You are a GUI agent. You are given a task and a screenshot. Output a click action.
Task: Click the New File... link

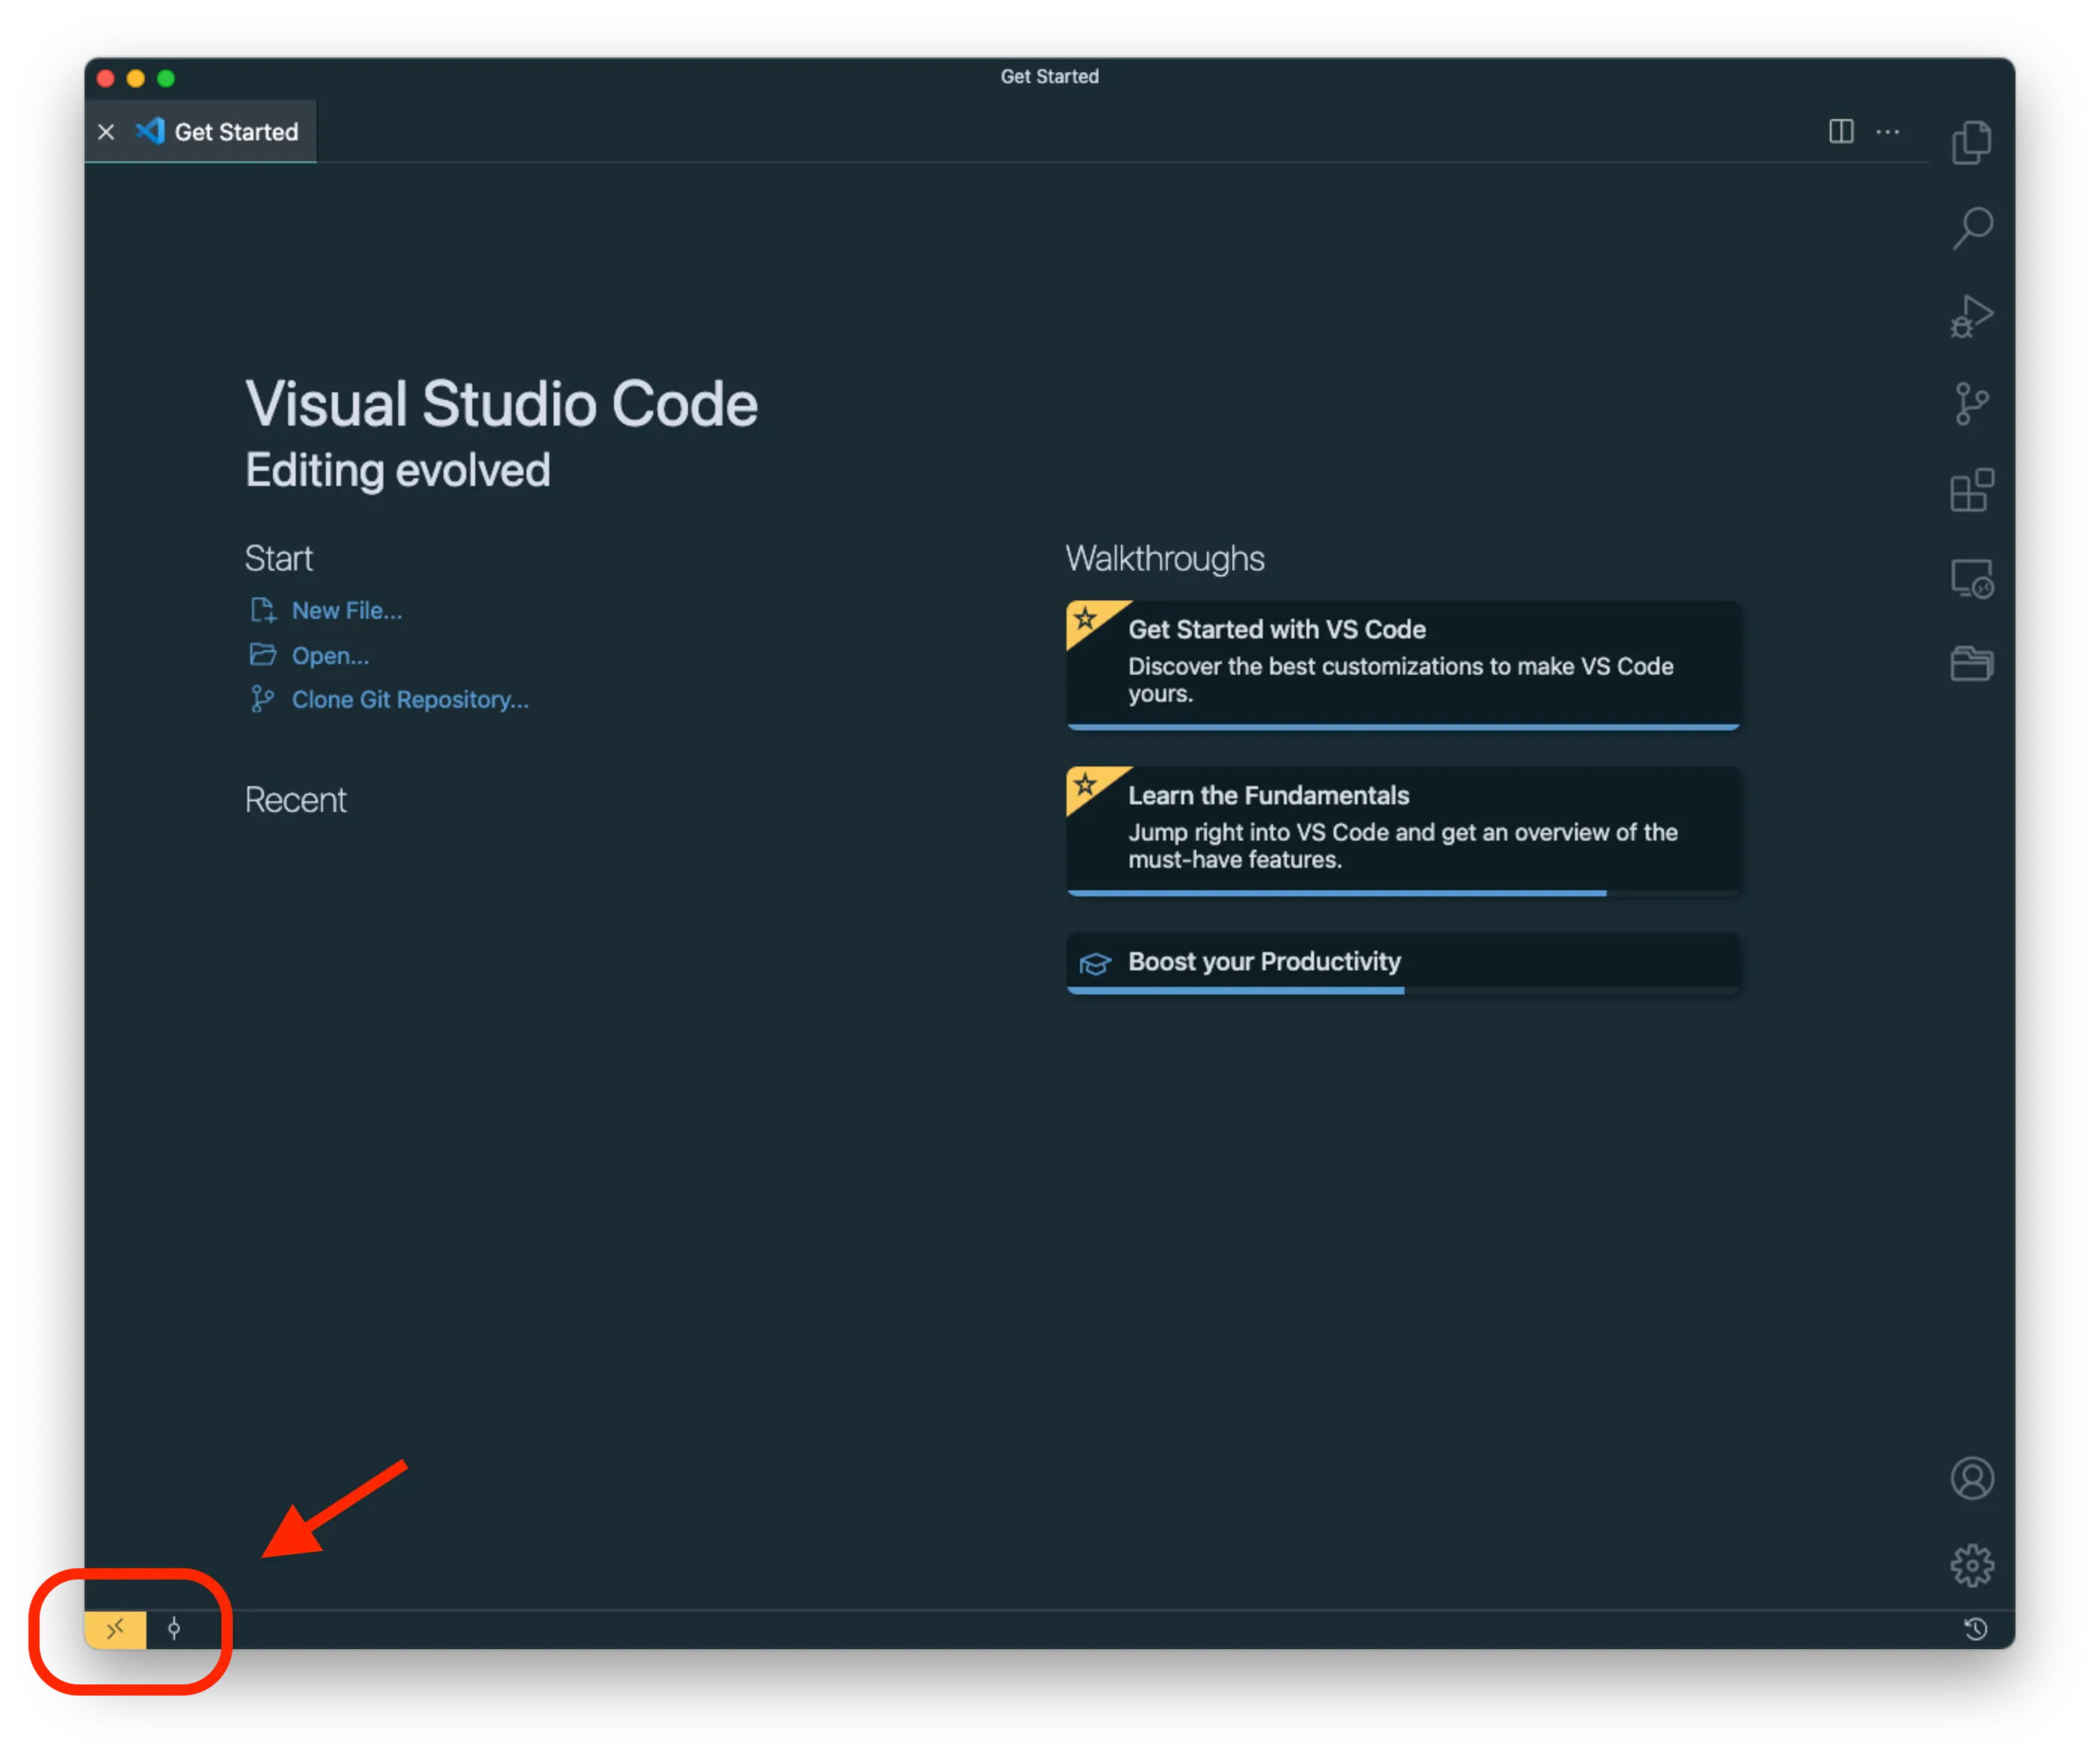(346, 610)
